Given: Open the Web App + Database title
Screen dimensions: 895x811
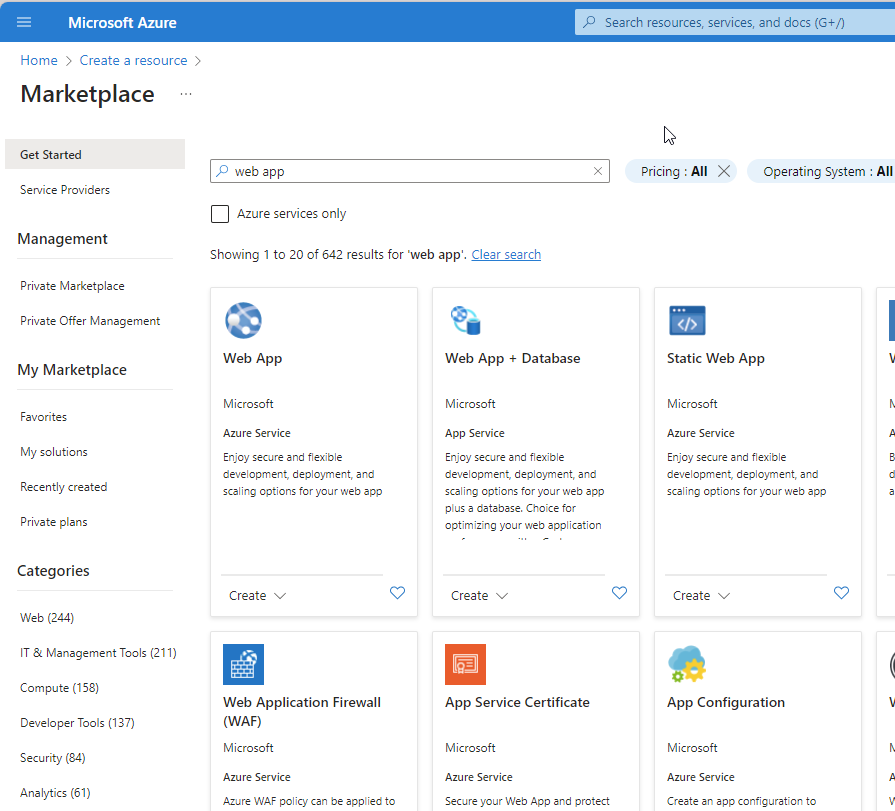Looking at the screenshot, I should pos(513,358).
